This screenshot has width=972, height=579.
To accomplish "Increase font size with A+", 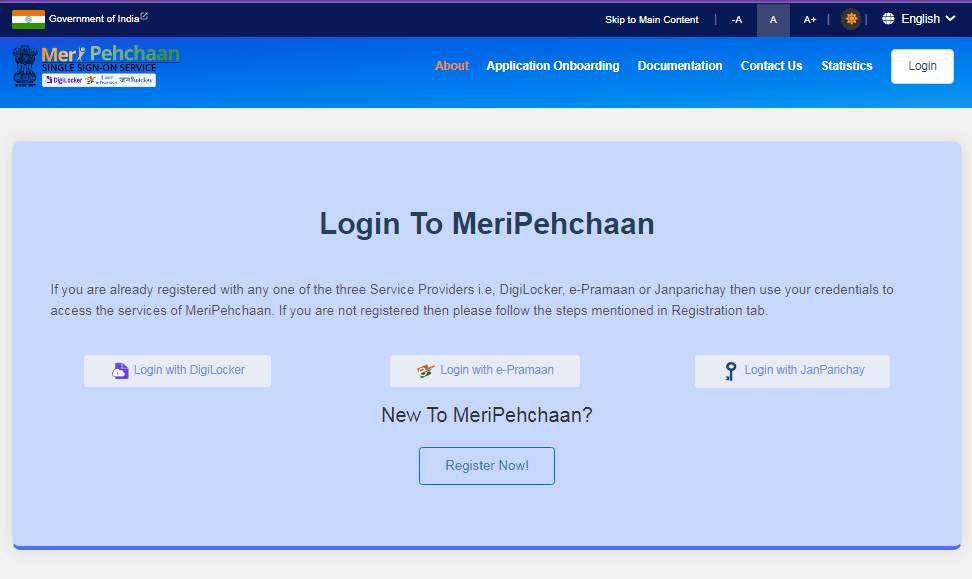I will [x=810, y=20].
